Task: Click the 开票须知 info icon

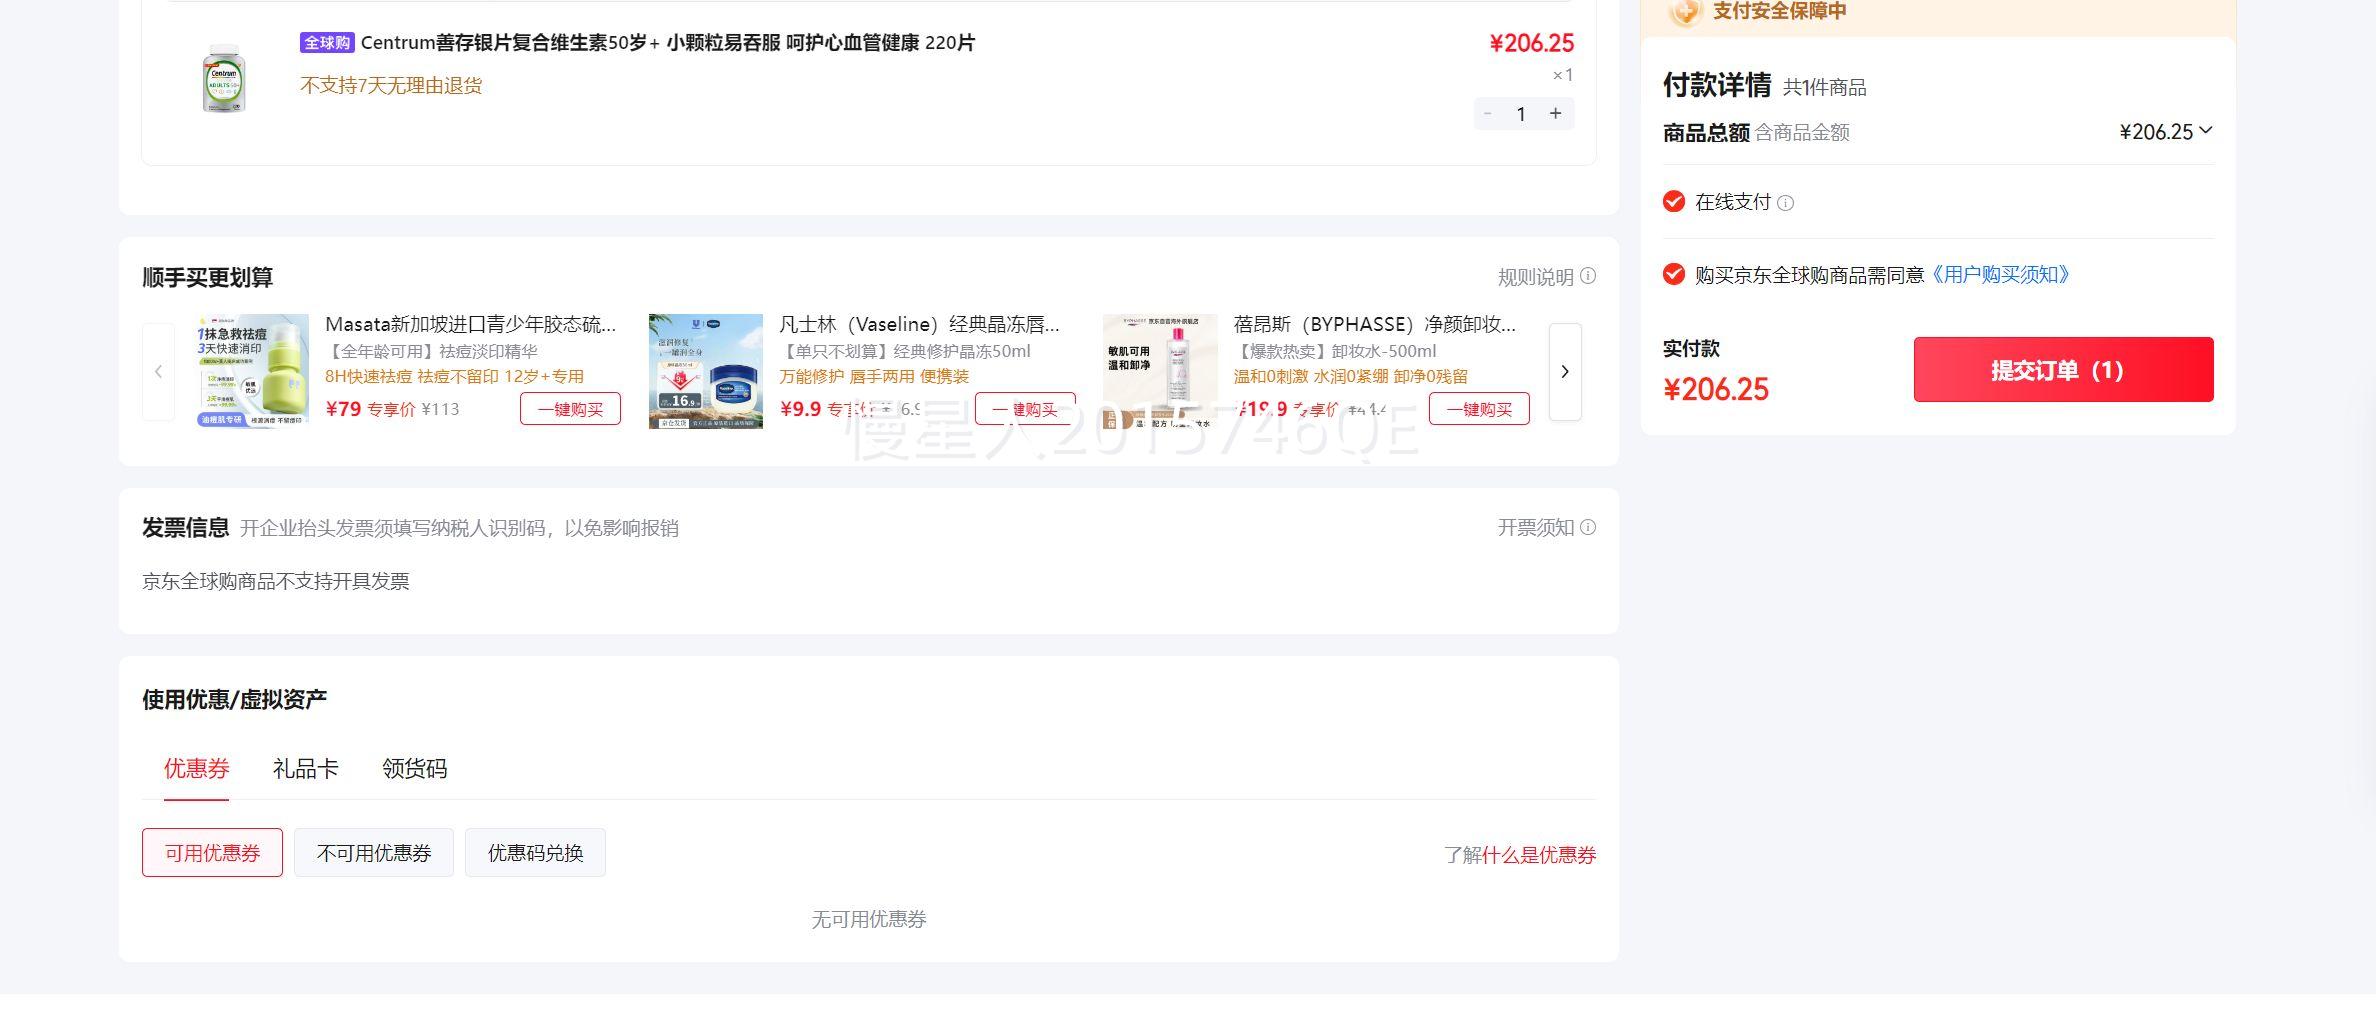Action: point(1588,527)
